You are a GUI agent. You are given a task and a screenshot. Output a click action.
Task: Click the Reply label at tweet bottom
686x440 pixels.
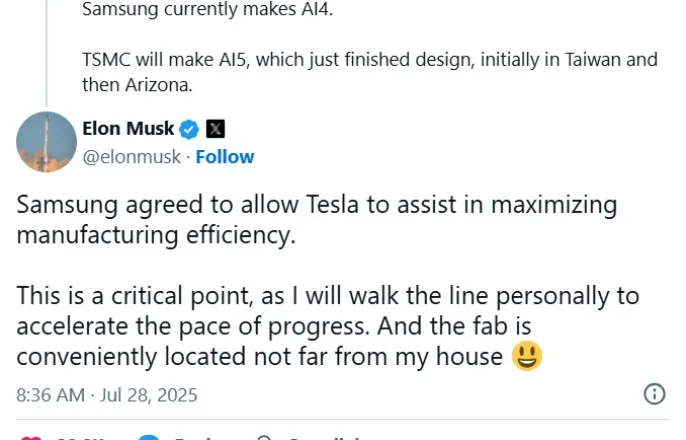point(195,438)
